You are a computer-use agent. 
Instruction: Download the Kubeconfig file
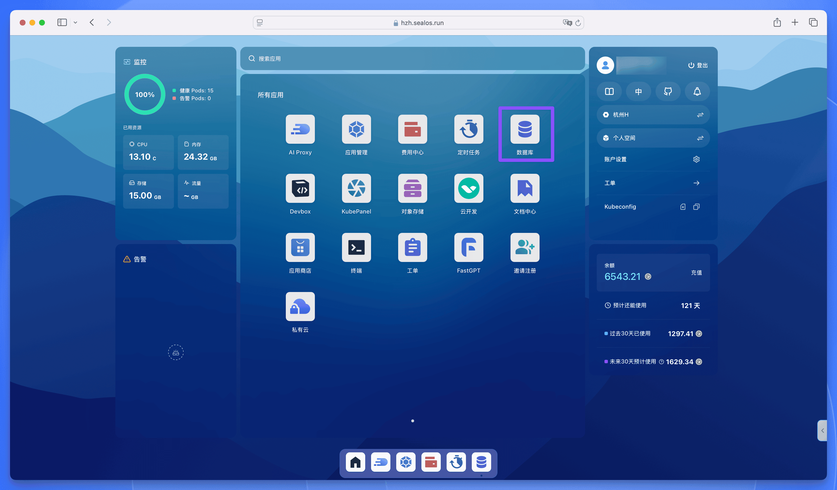point(683,207)
